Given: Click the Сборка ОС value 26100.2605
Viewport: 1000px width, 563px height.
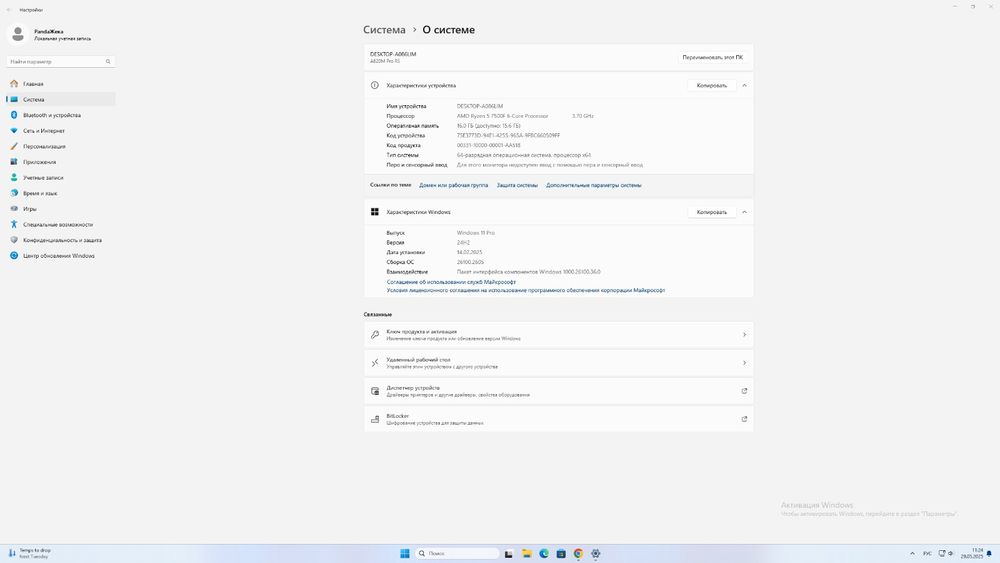Looking at the screenshot, I should tap(470, 262).
